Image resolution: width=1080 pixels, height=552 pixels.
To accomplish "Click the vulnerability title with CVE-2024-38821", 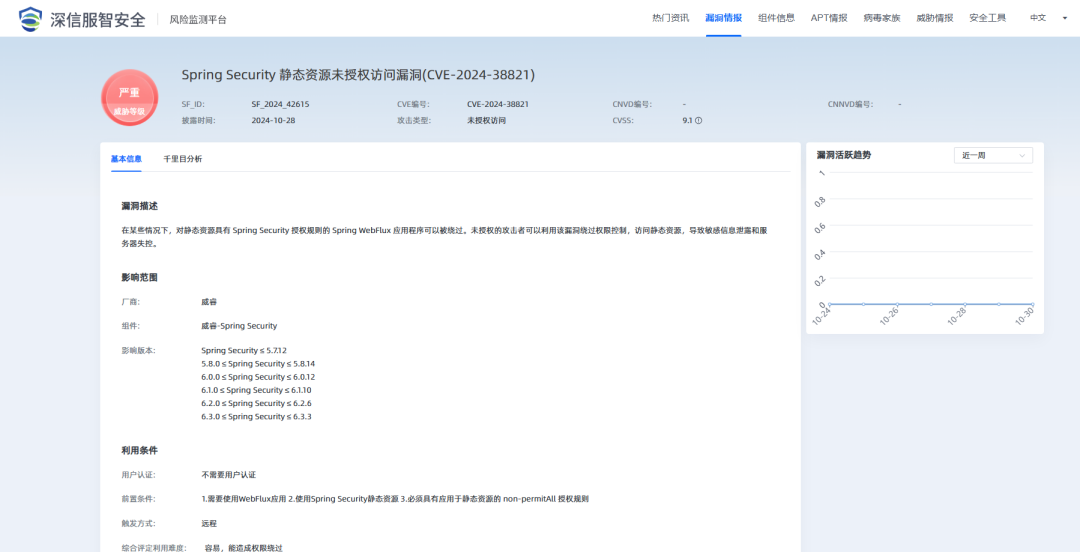I will click(x=358, y=74).
